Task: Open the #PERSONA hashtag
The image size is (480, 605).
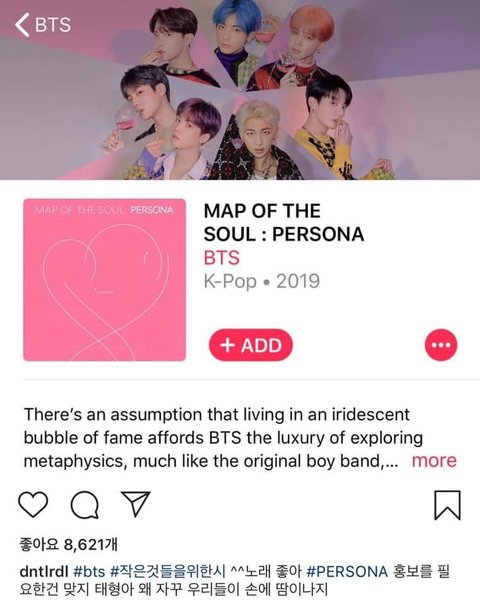Action: [347, 571]
